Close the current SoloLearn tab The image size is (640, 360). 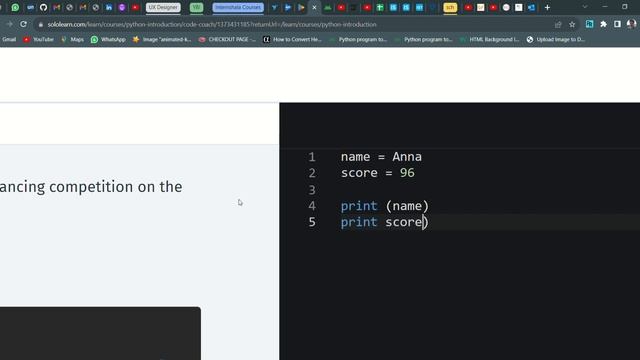314,7
